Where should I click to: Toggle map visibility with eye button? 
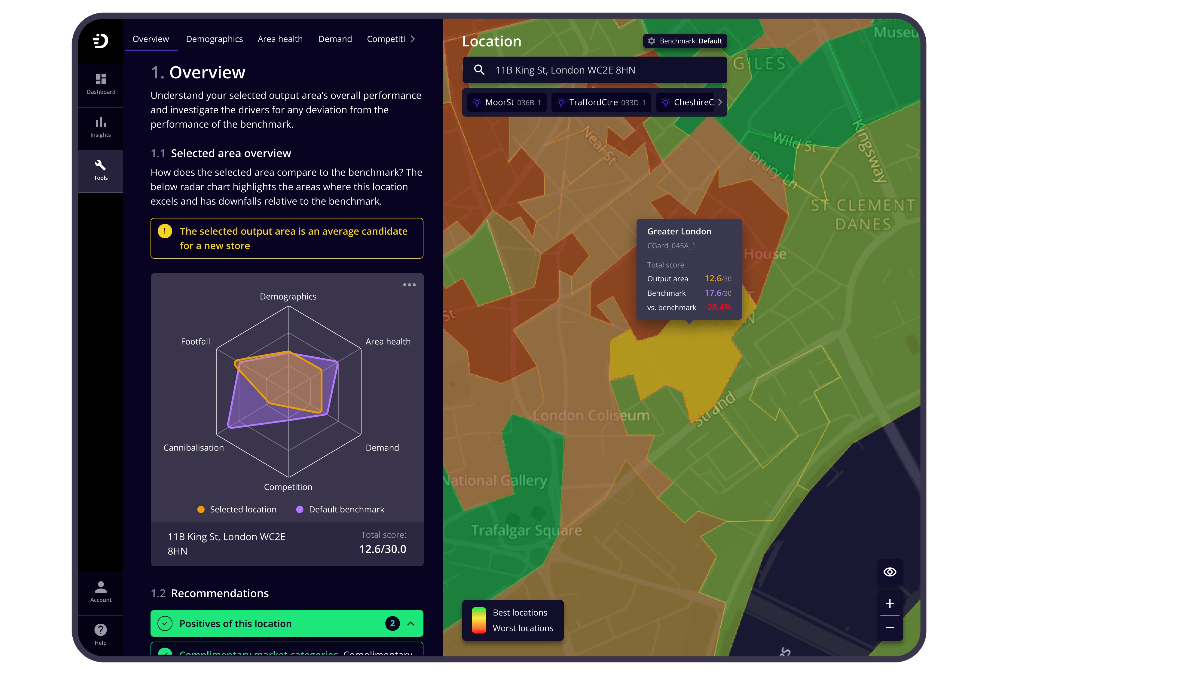pyautogui.click(x=890, y=572)
